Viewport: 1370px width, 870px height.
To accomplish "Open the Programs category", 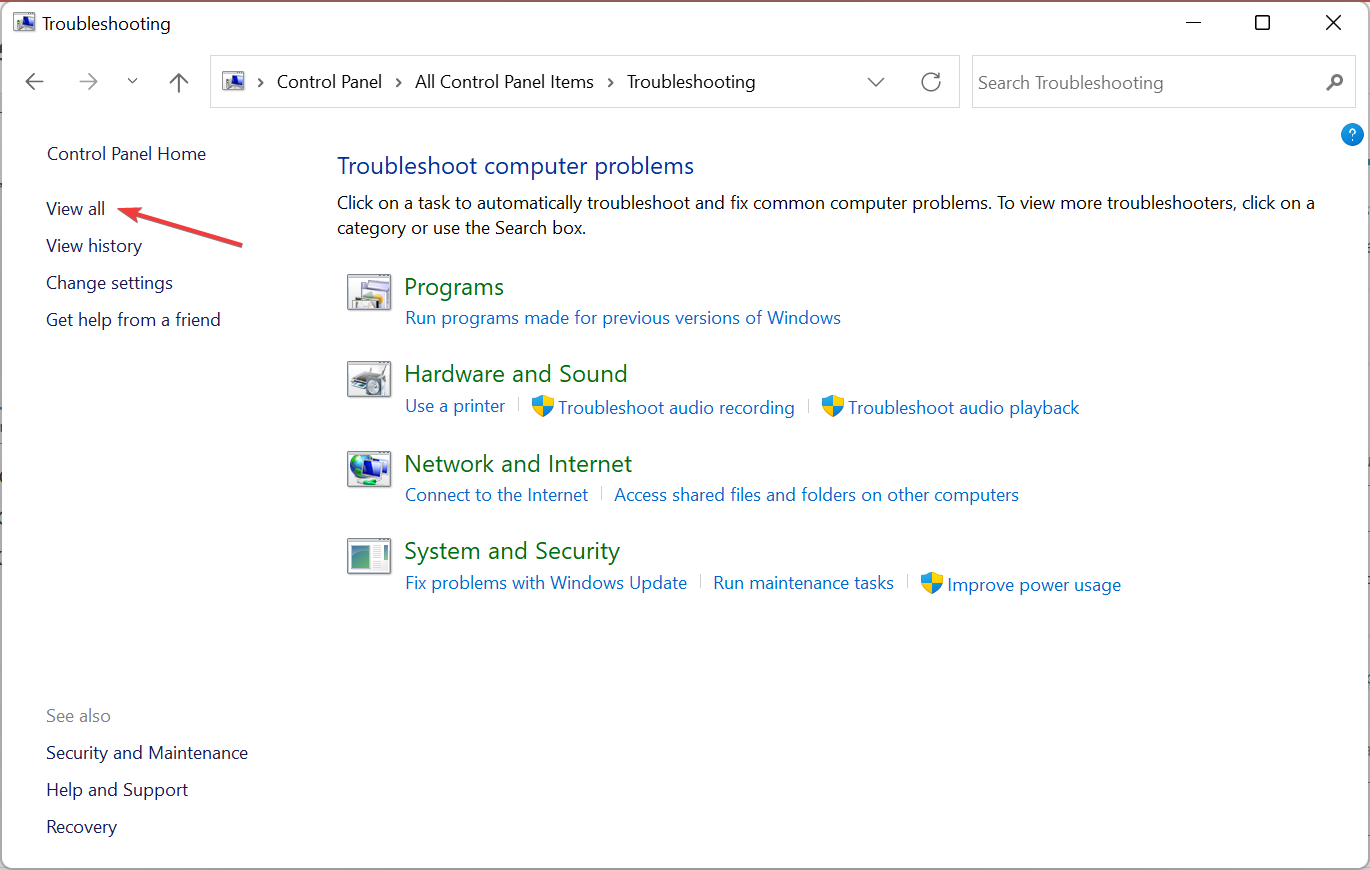I will [x=454, y=287].
